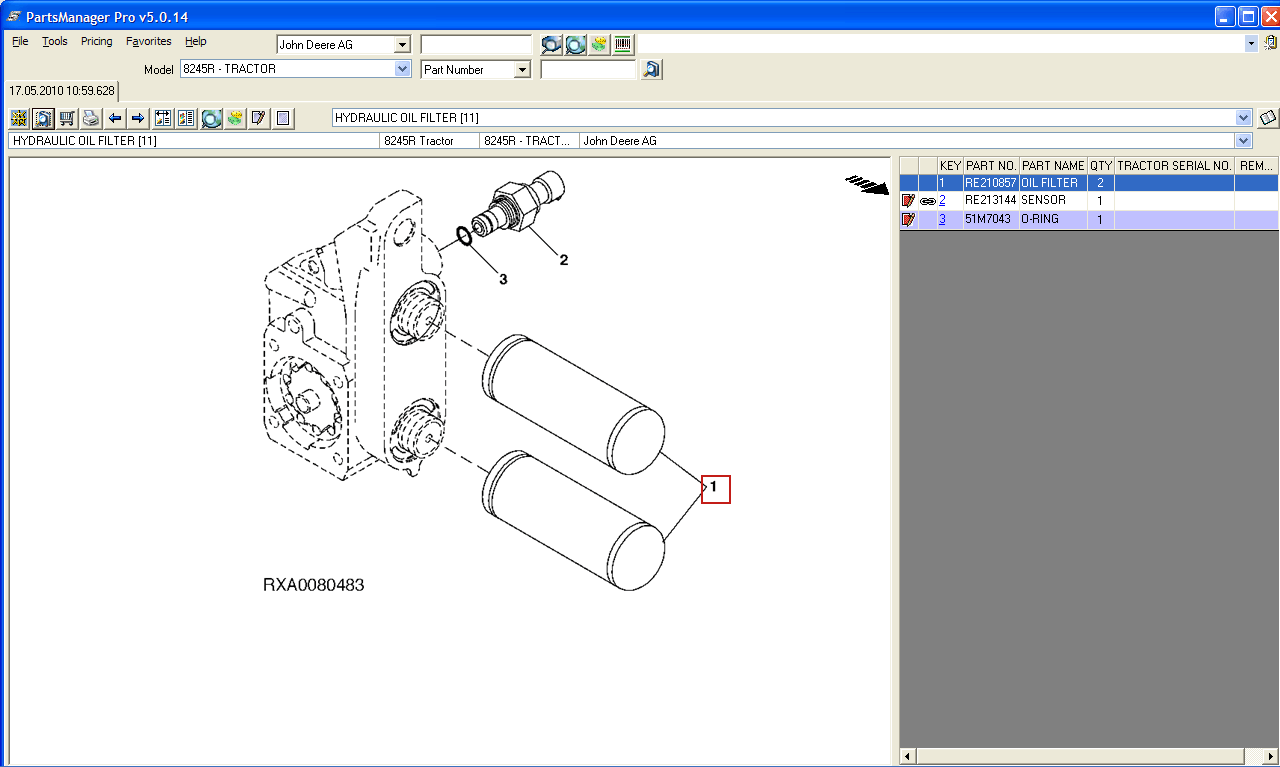Image resolution: width=1280 pixels, height=767 pixels.
Task: Click the barcode icon in top toolbar
Action: click(623, 44)
